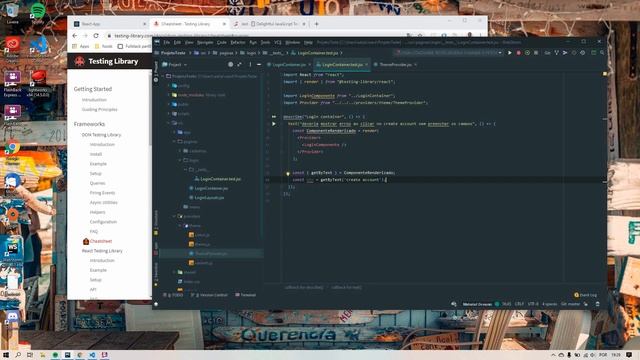Collapse the login folder in the project tree
Screen dimensions: 640x360
pyautogui.click(x=180, y=160)
